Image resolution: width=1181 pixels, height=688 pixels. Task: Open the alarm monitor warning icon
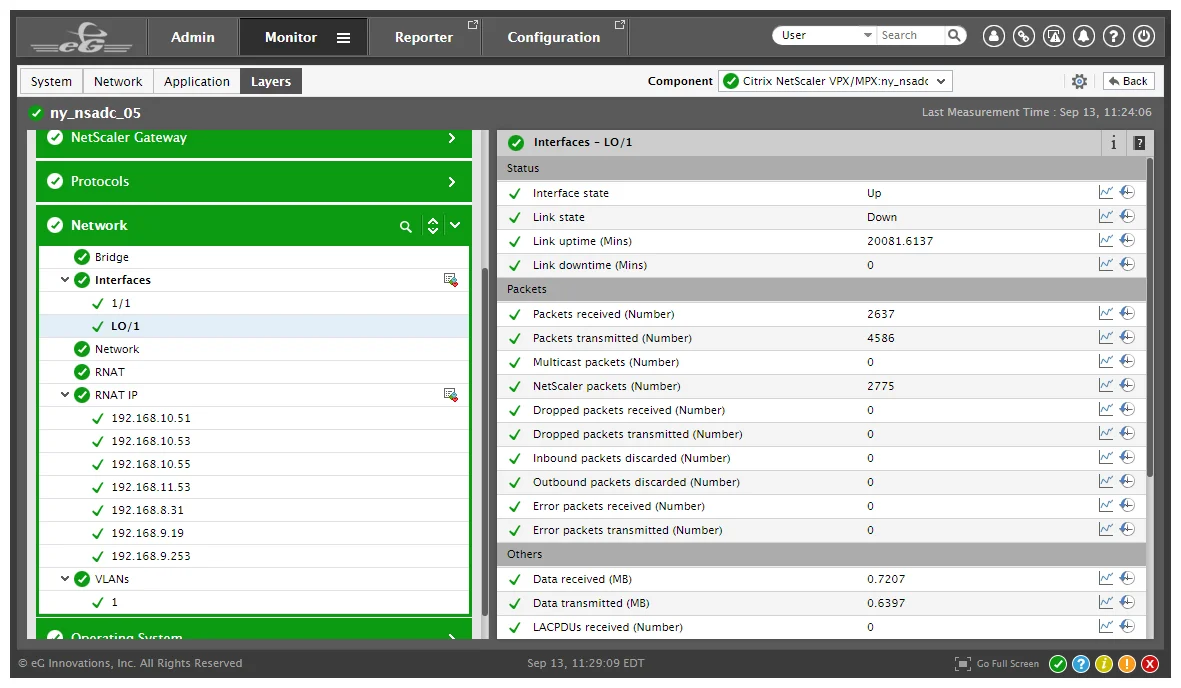[1054, 35]
